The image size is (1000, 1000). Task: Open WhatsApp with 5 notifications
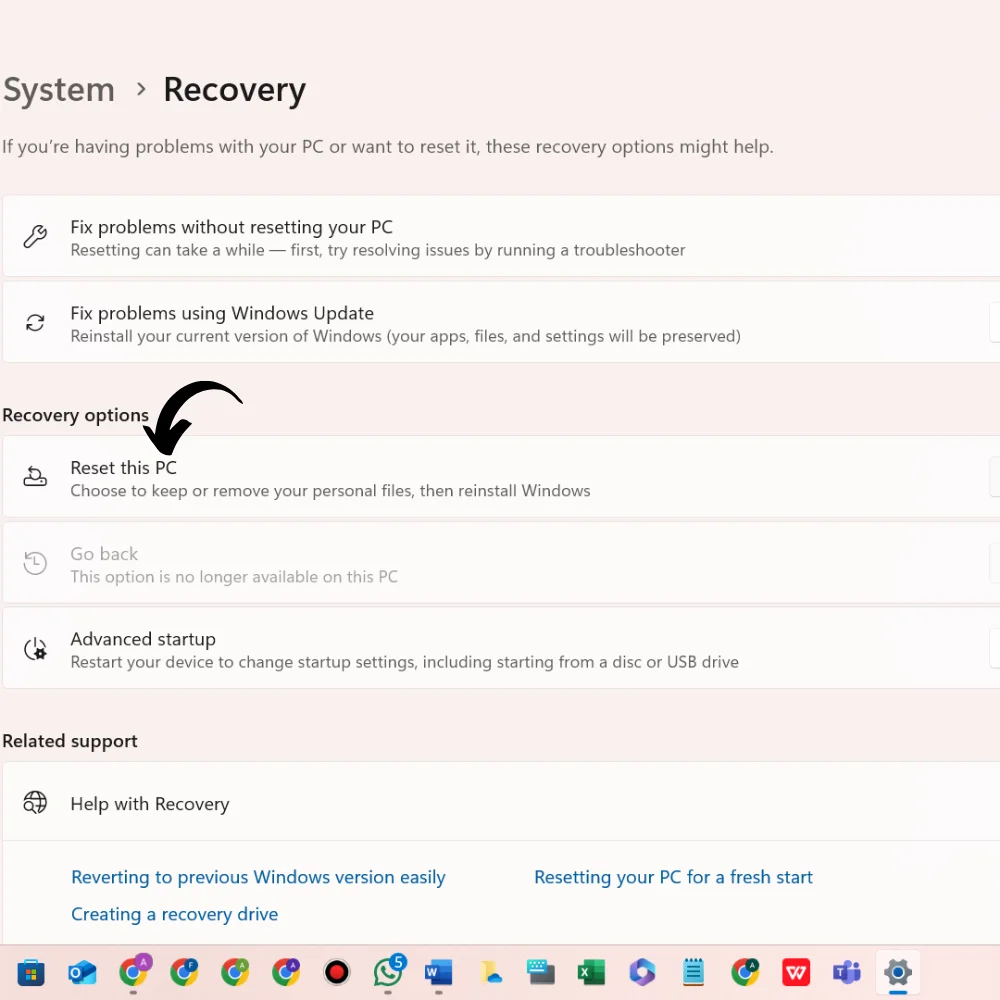coord(389,971)
